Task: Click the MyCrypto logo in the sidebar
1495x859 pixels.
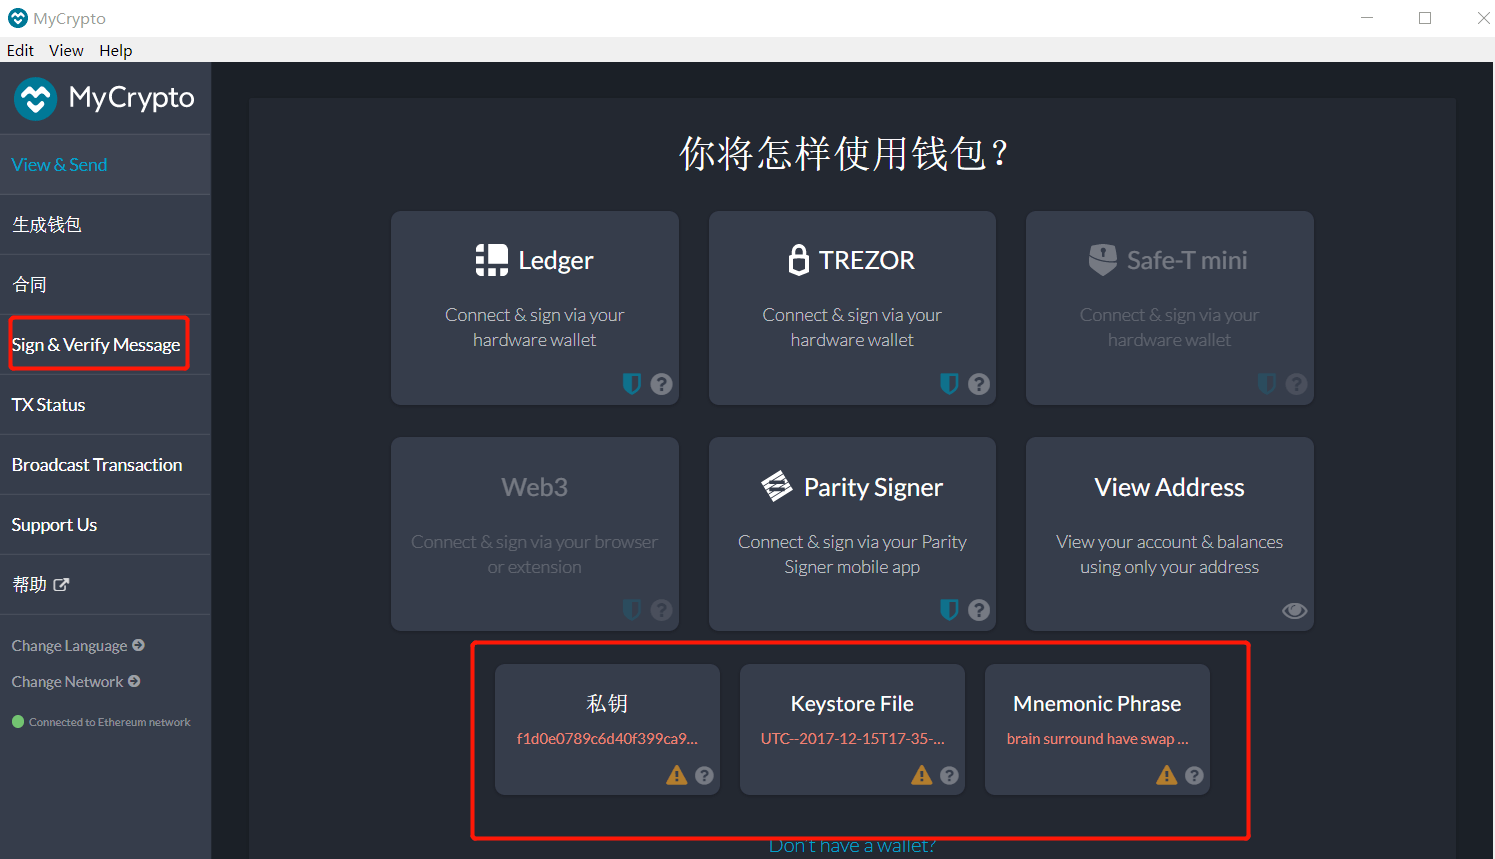Action: pyautogui.click(x=35, y=97)
